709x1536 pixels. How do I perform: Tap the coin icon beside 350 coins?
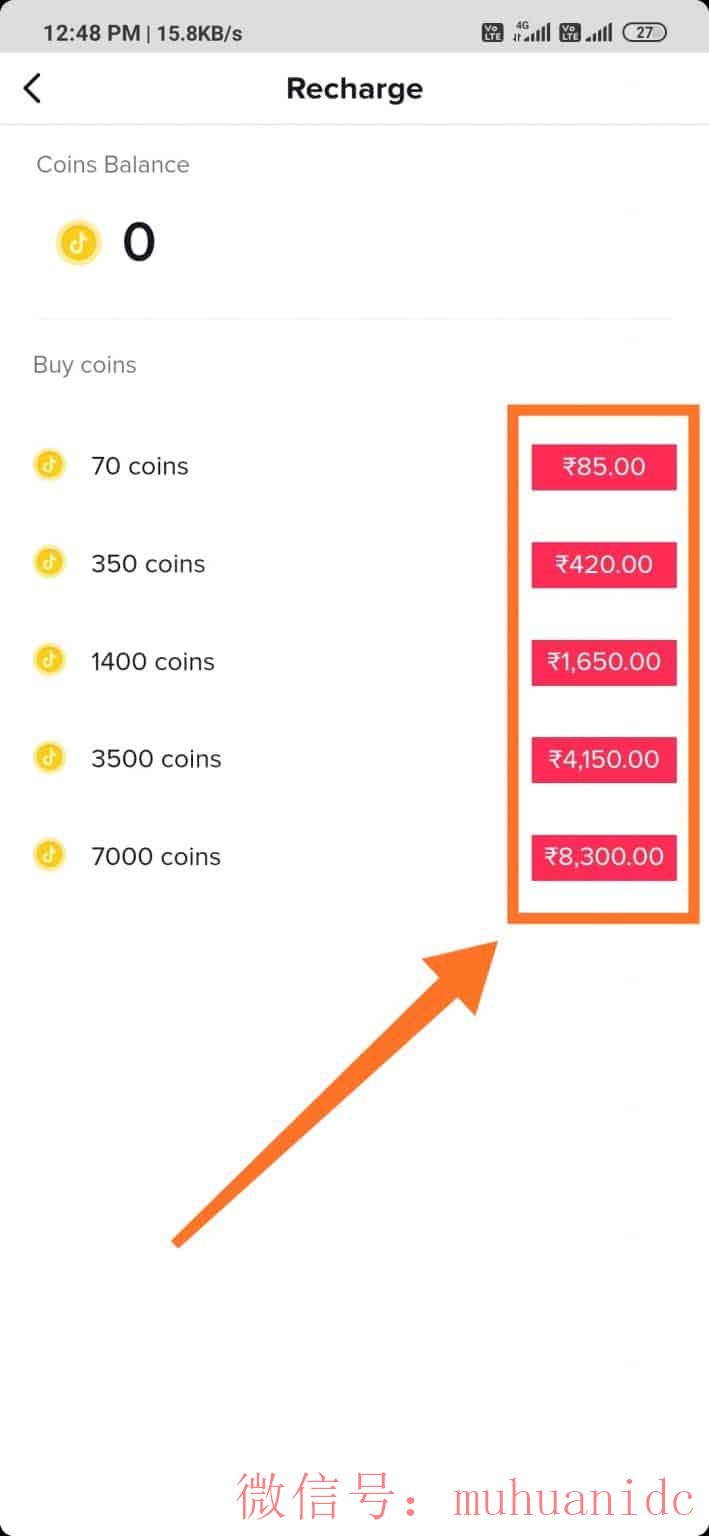(49, 562)
